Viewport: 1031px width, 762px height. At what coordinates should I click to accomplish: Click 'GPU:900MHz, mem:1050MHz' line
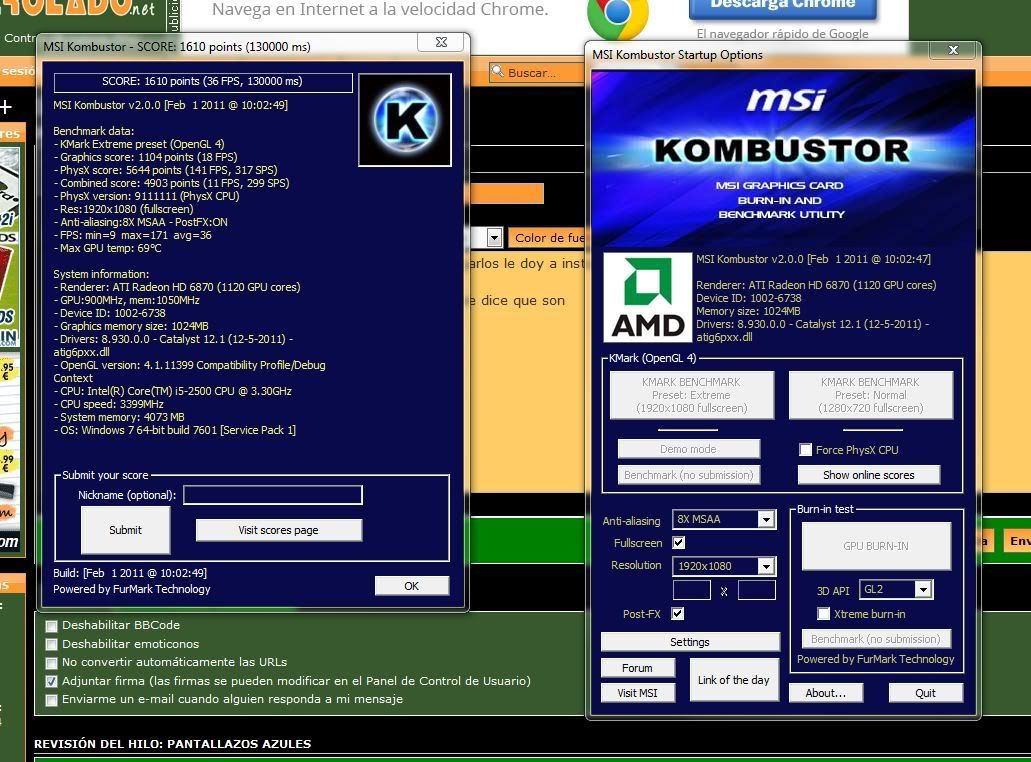[126, 300]
